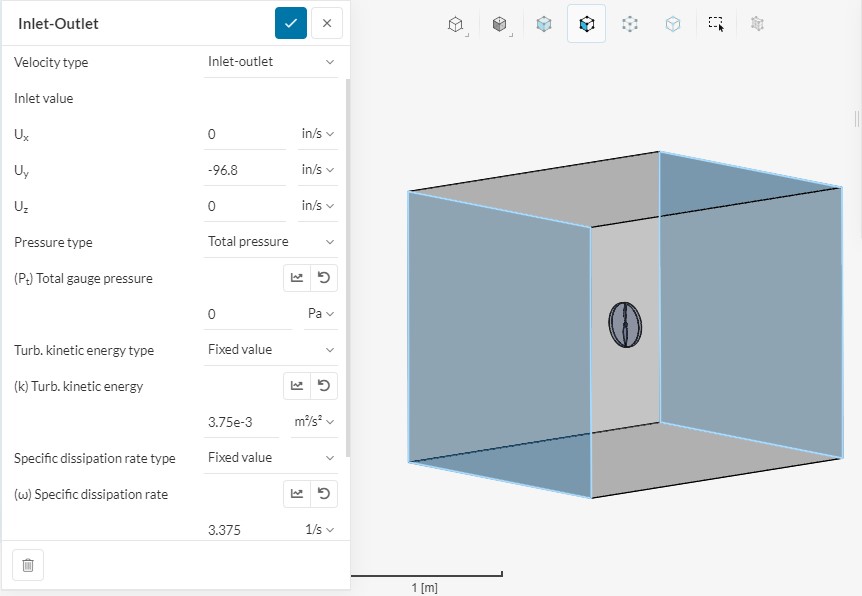Change the Ux unit dropdown
Image resolution: width=862 pixels, height=596 pixels.
click(318, 134)
